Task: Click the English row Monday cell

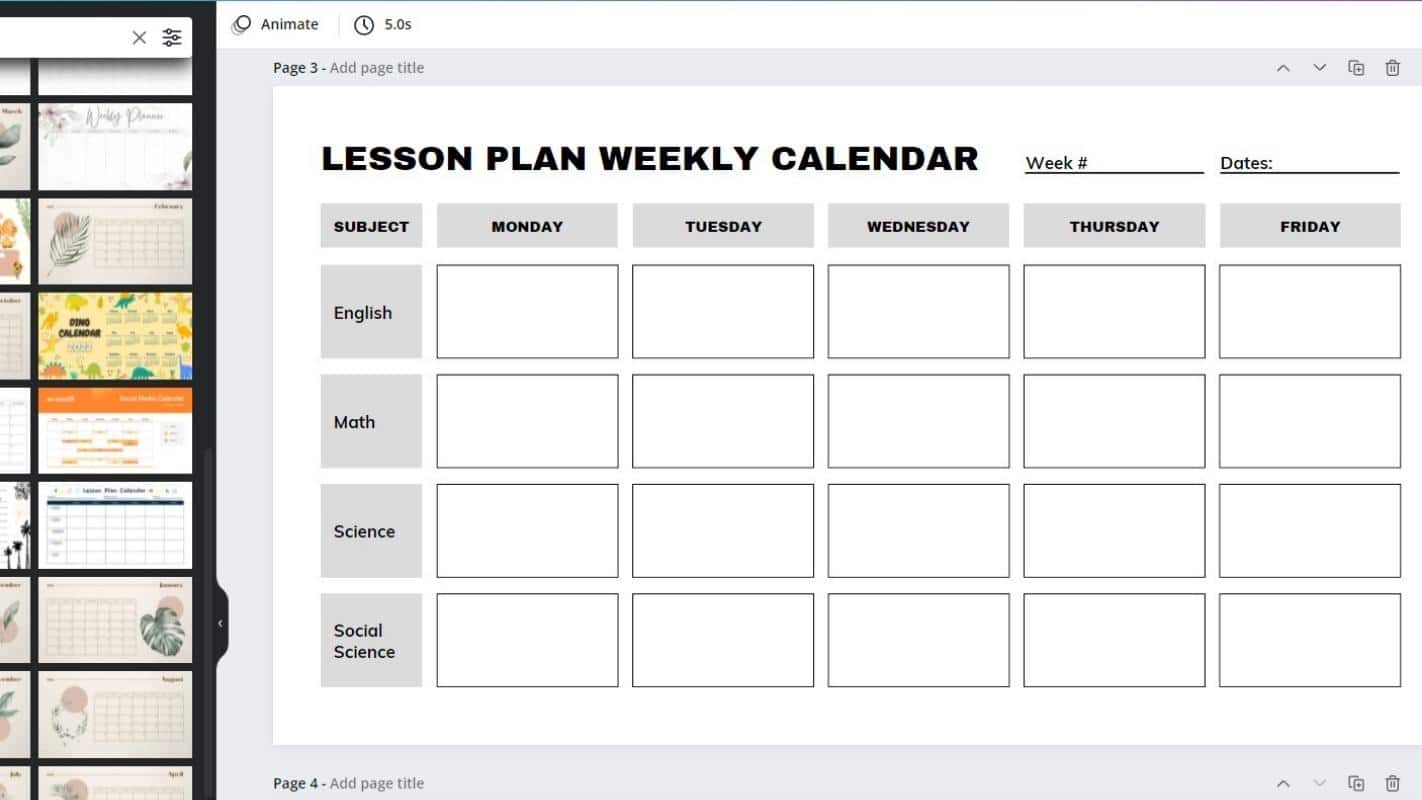Action: (527, 311)
